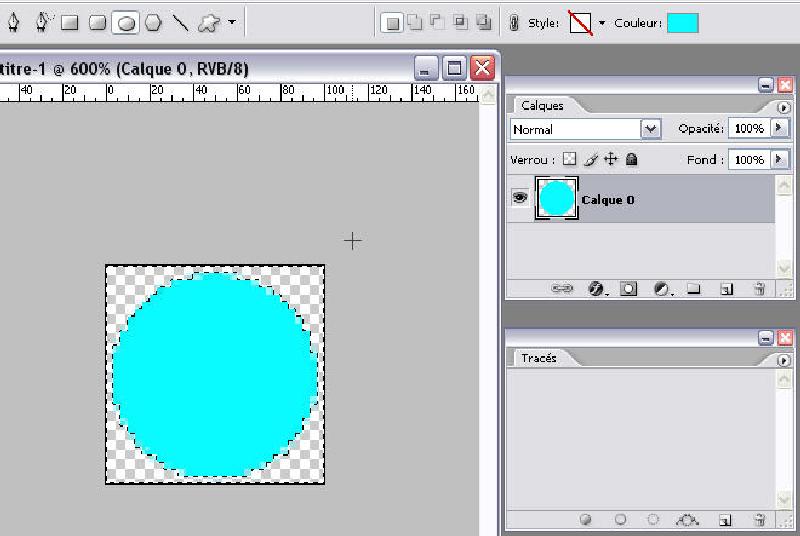800x536 pixels.
Task: Create a new layer group
Action: coord(693,289)
